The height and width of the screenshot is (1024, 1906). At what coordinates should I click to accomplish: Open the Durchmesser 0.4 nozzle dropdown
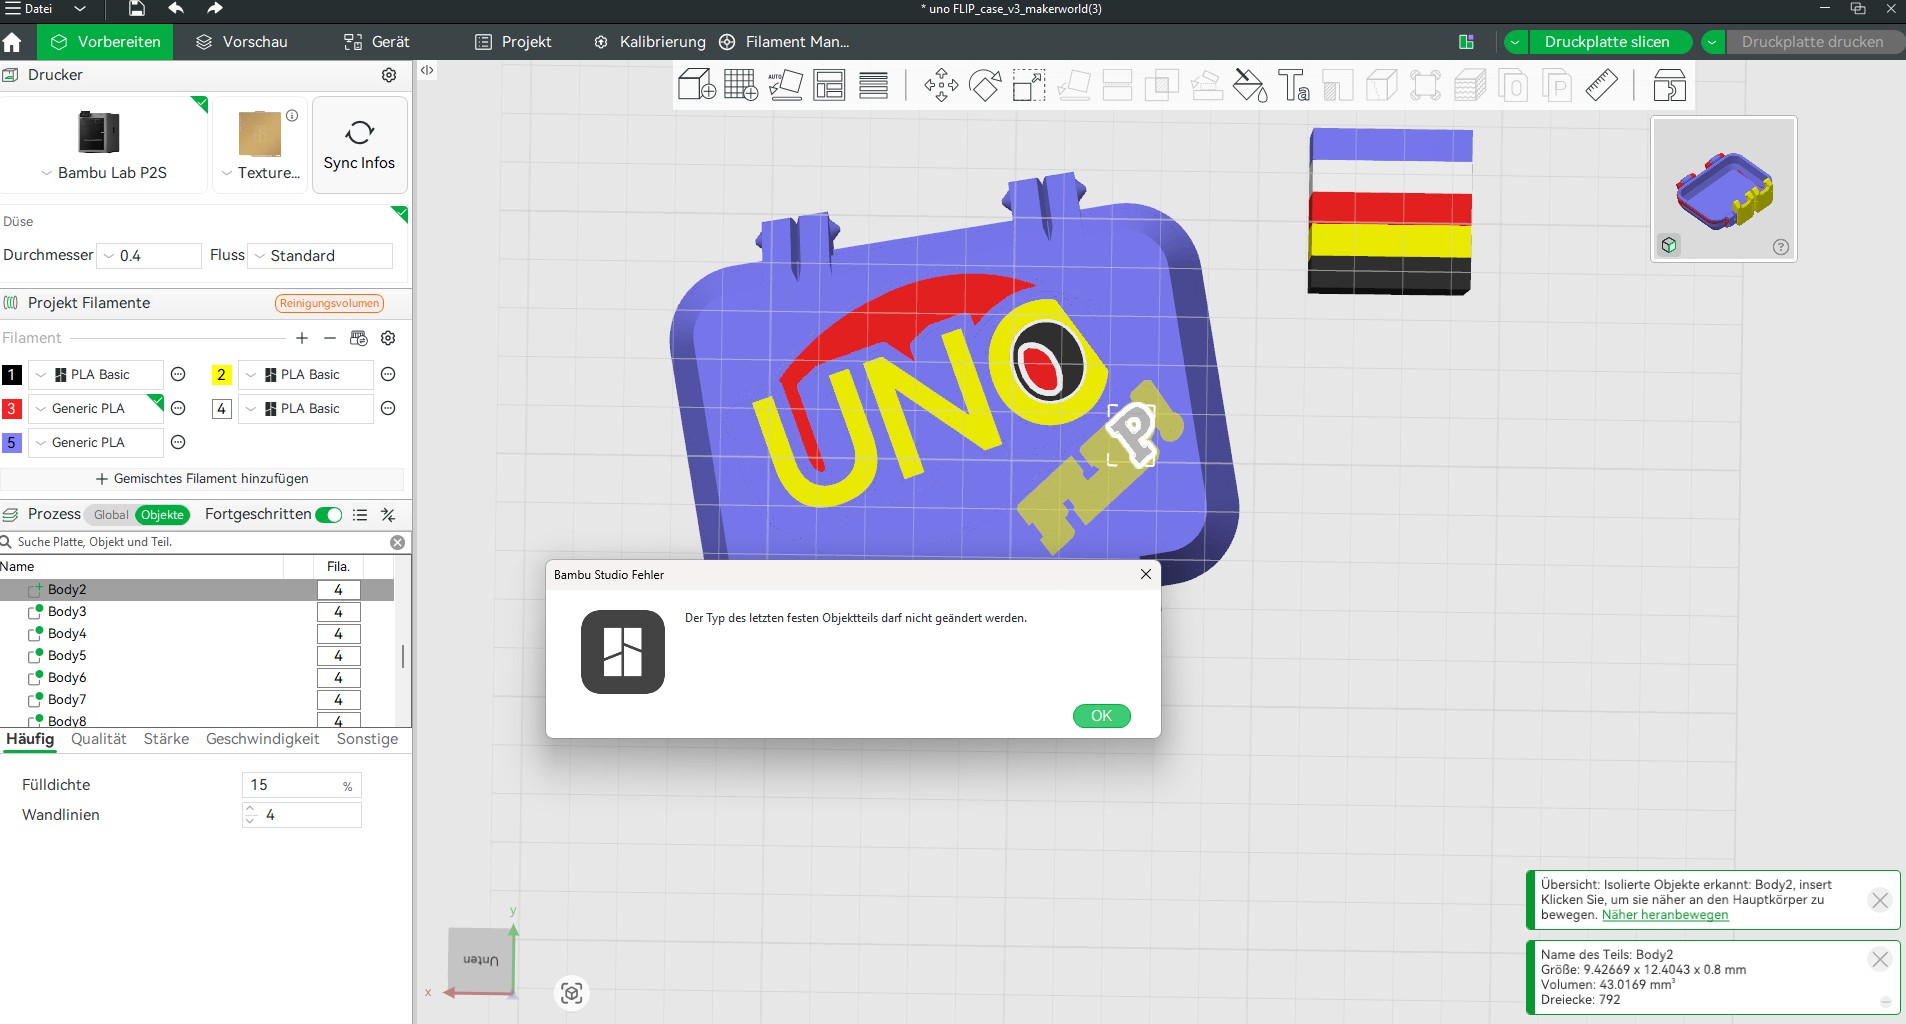click(x=149, y=256)
